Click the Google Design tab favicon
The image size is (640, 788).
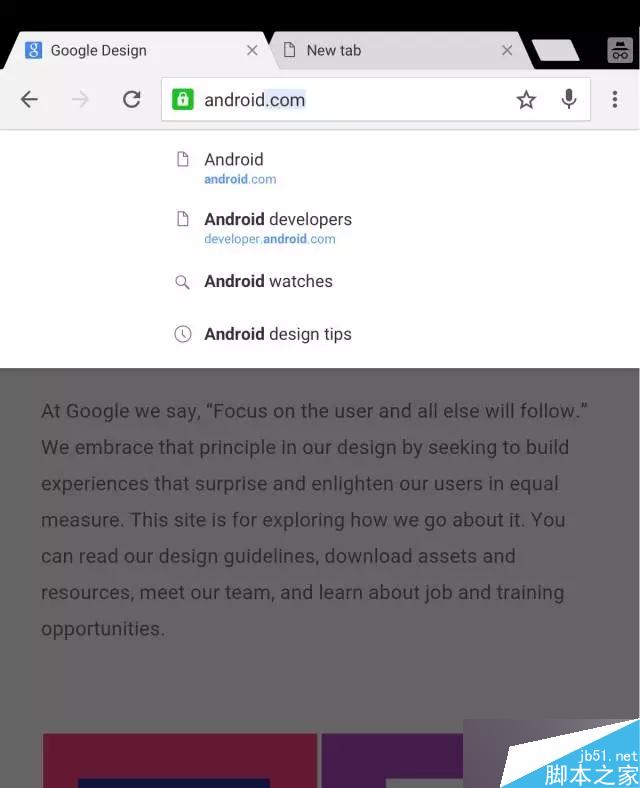(34, 50)
